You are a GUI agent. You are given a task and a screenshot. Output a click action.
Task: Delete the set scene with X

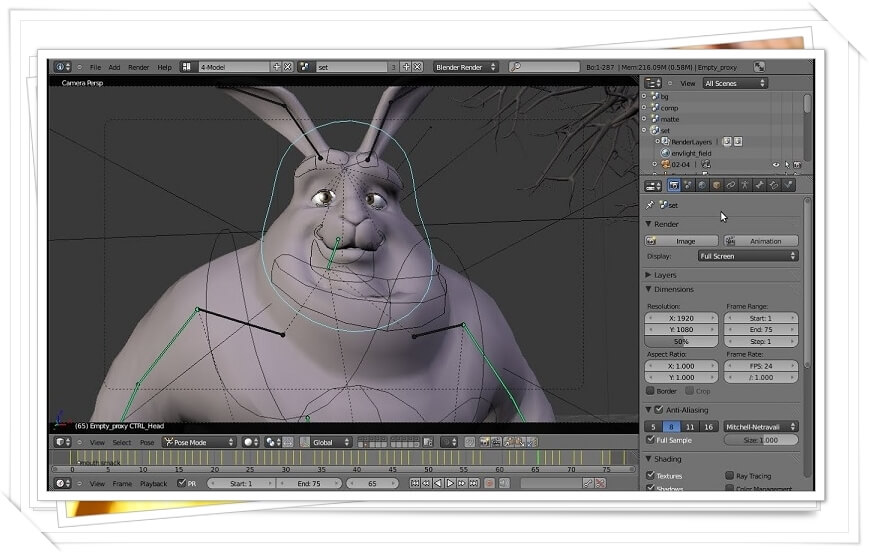pos(417,67)
